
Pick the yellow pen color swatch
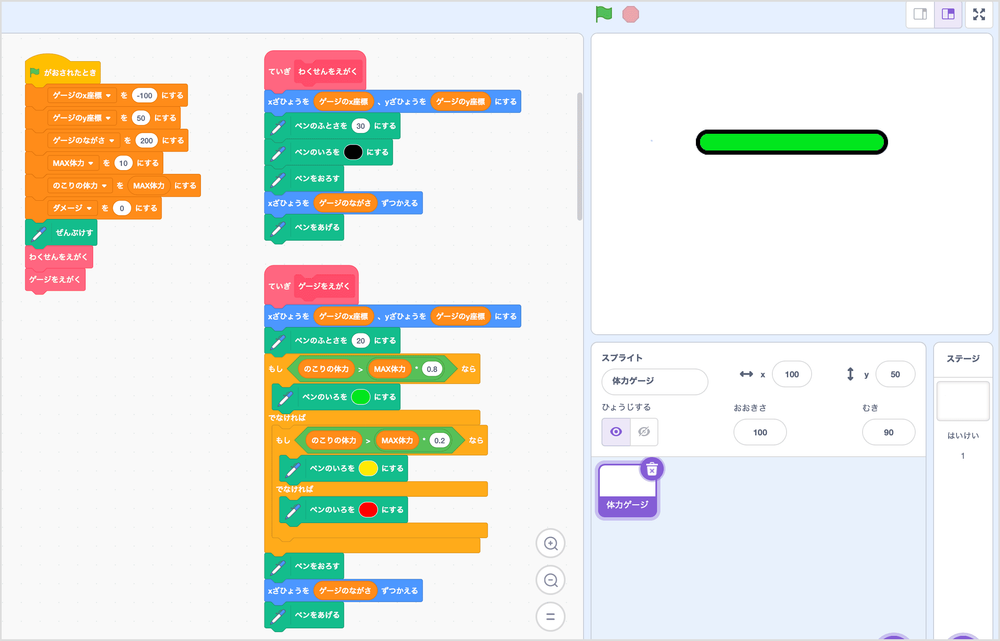click(368, 468)
